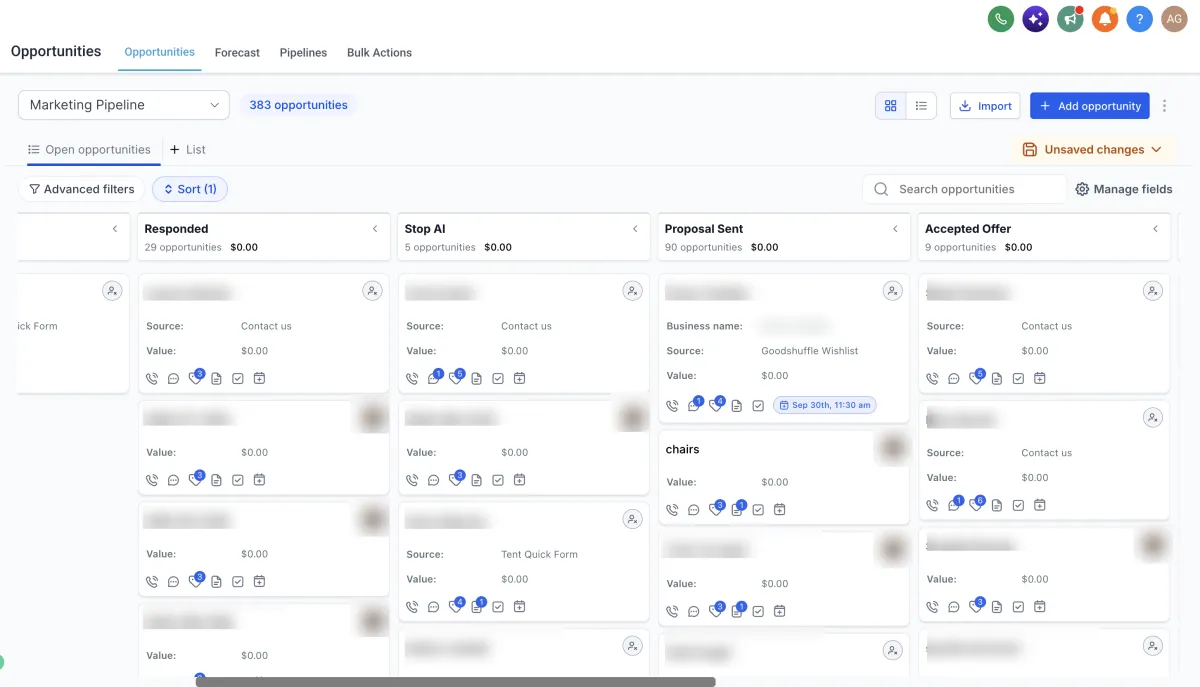Image resolution: width=1200 pixels, height=687 pixels.
Task: Switch to the Forecast tab
Action: (x=237, y=53)
